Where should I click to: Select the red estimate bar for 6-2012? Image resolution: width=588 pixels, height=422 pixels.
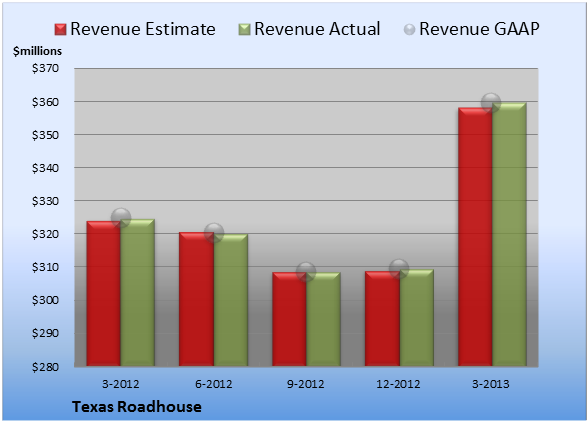point(196,299)
